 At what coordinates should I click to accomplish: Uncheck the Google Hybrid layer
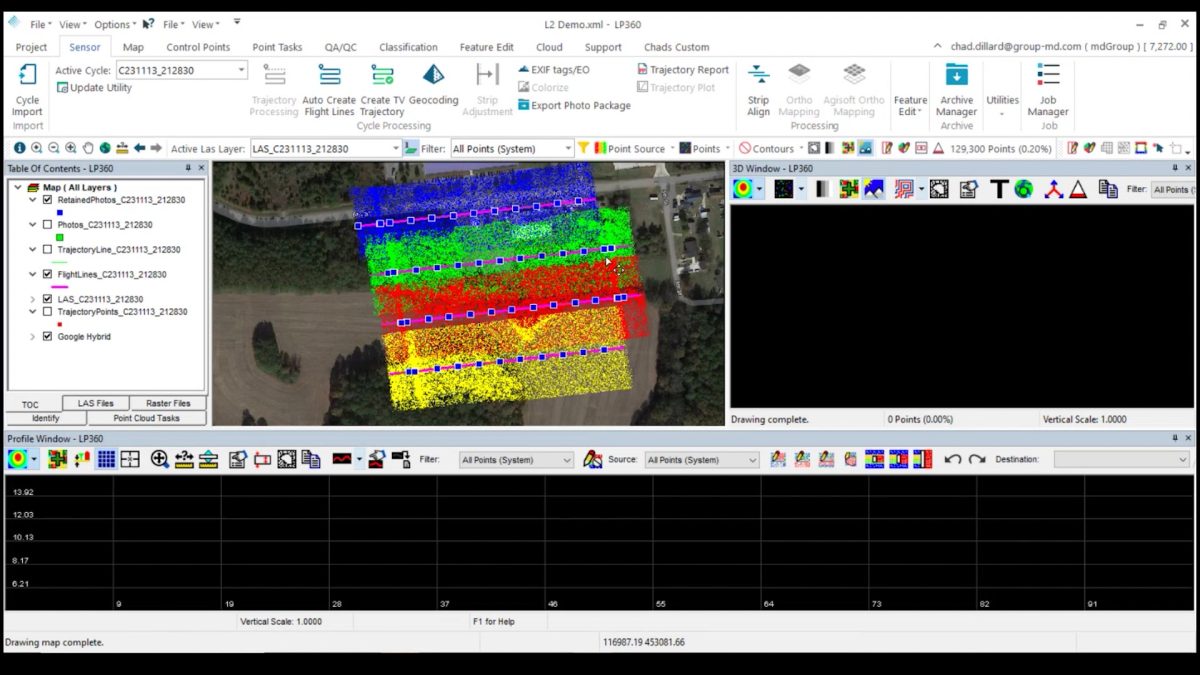tap(47, 336)
